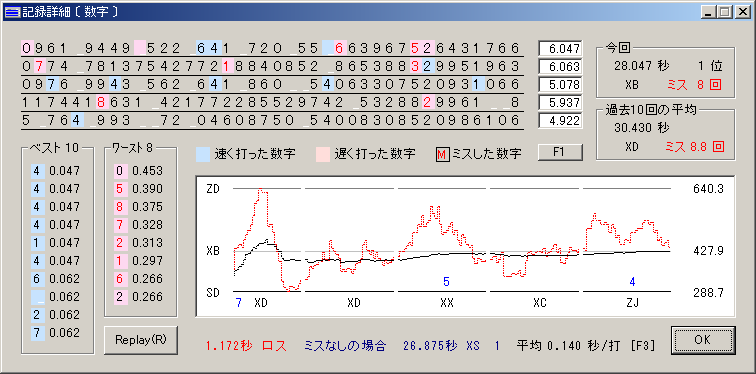This screenshot has height=374, width=756.
Task: Click the 427.9 graph scale value
Action: tap(708, 251)
